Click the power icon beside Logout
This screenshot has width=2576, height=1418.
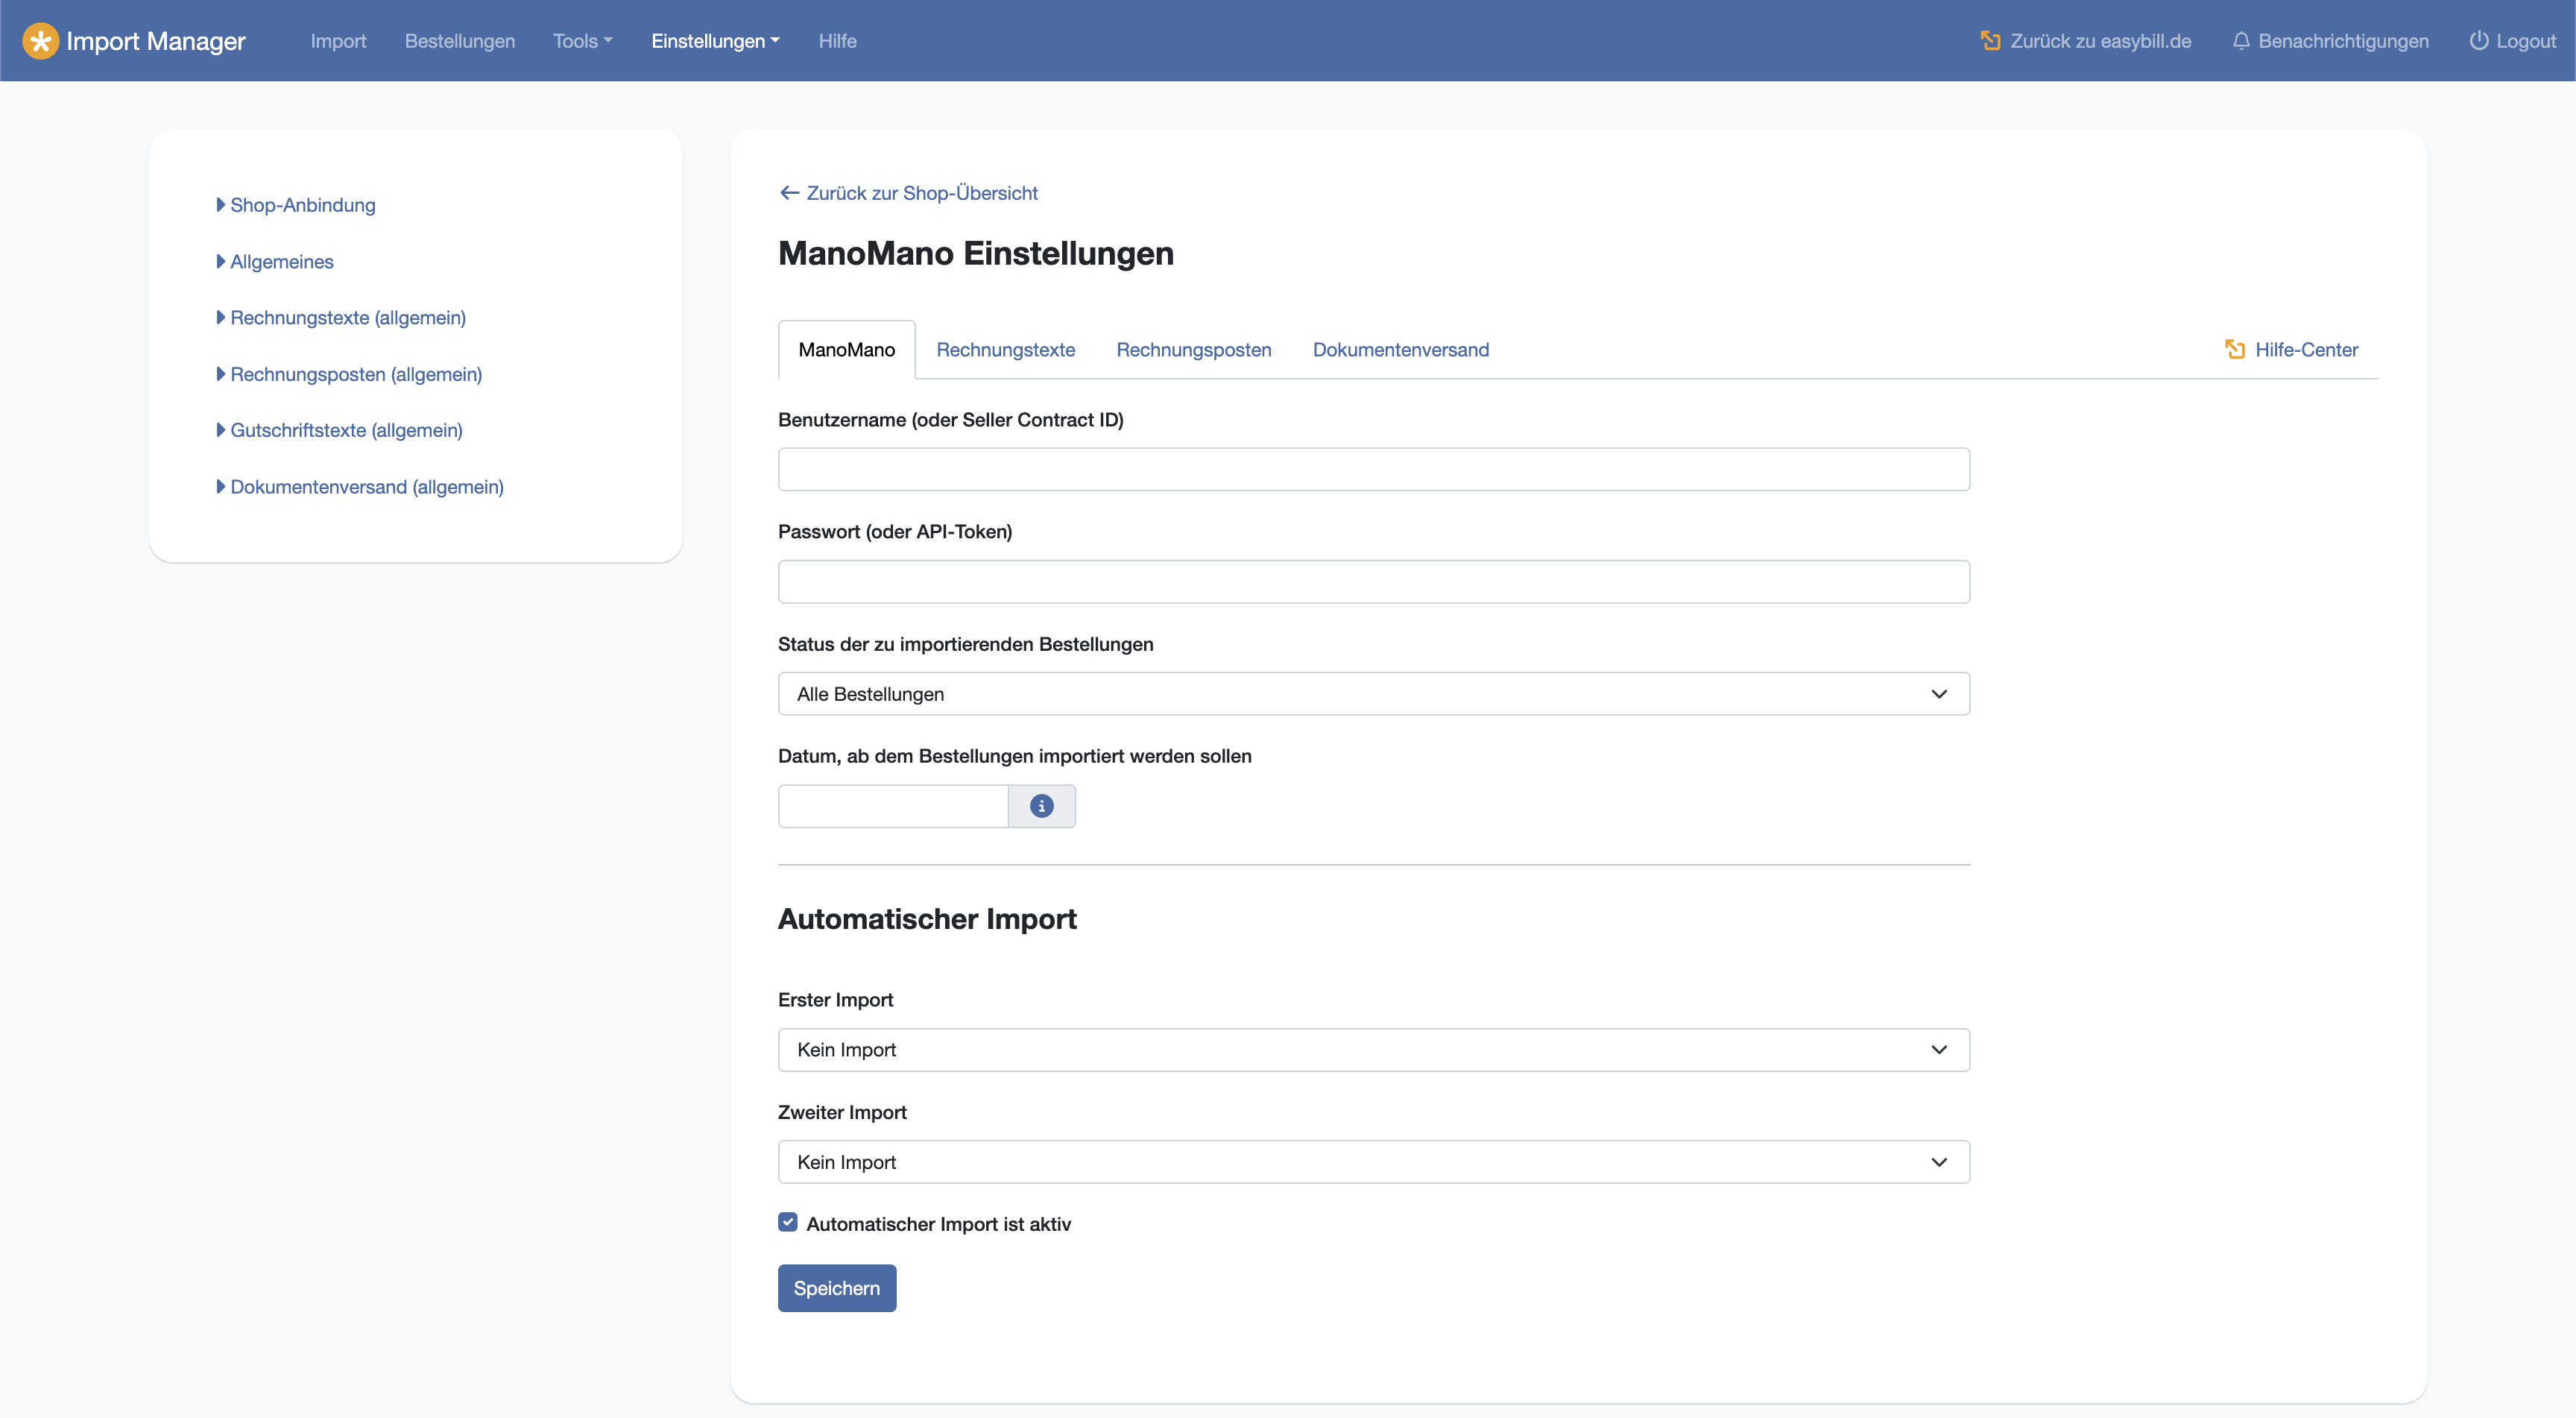2478,41
